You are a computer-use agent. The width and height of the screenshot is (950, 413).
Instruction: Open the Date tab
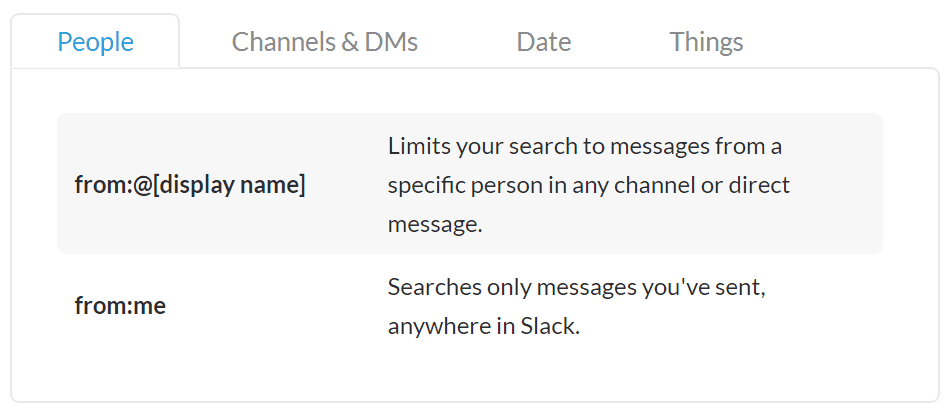(543, 42)
